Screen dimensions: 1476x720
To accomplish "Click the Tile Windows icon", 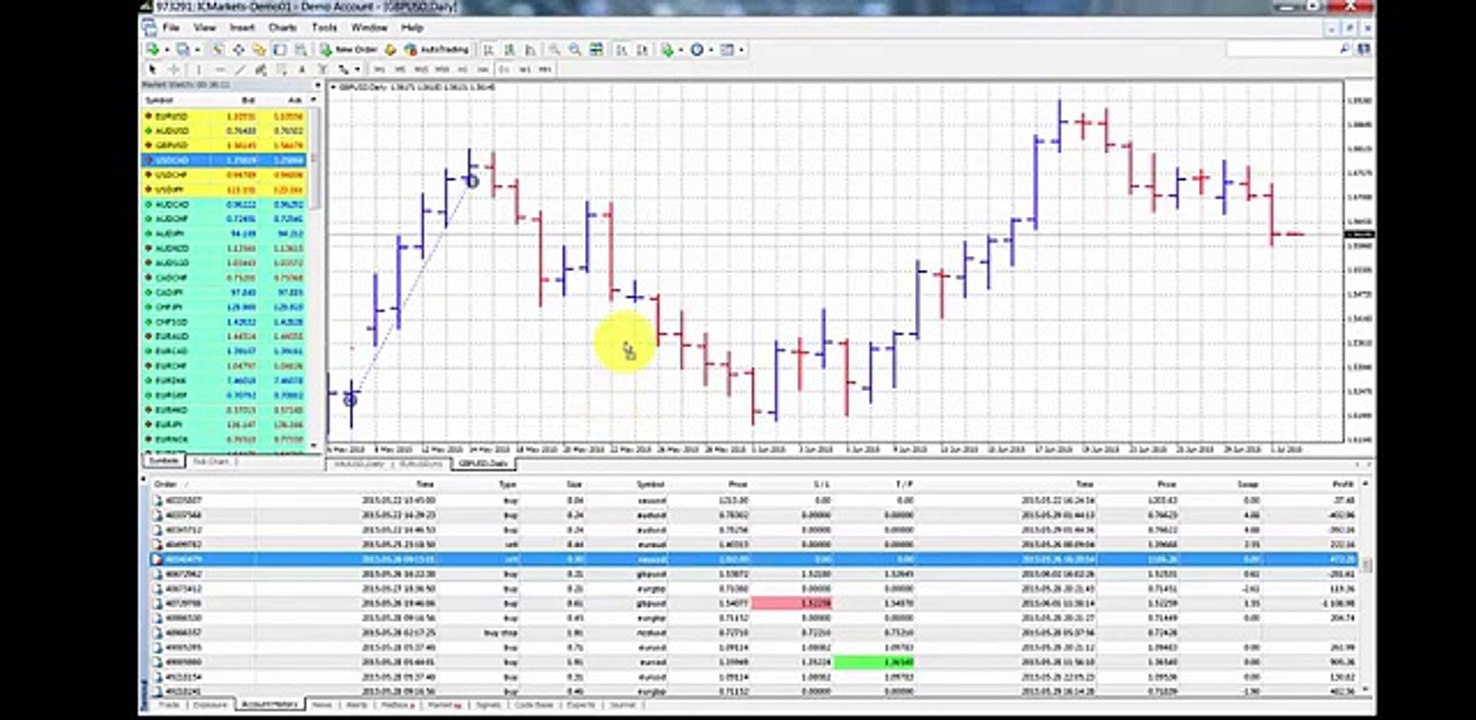I will [x=596, y=49].
